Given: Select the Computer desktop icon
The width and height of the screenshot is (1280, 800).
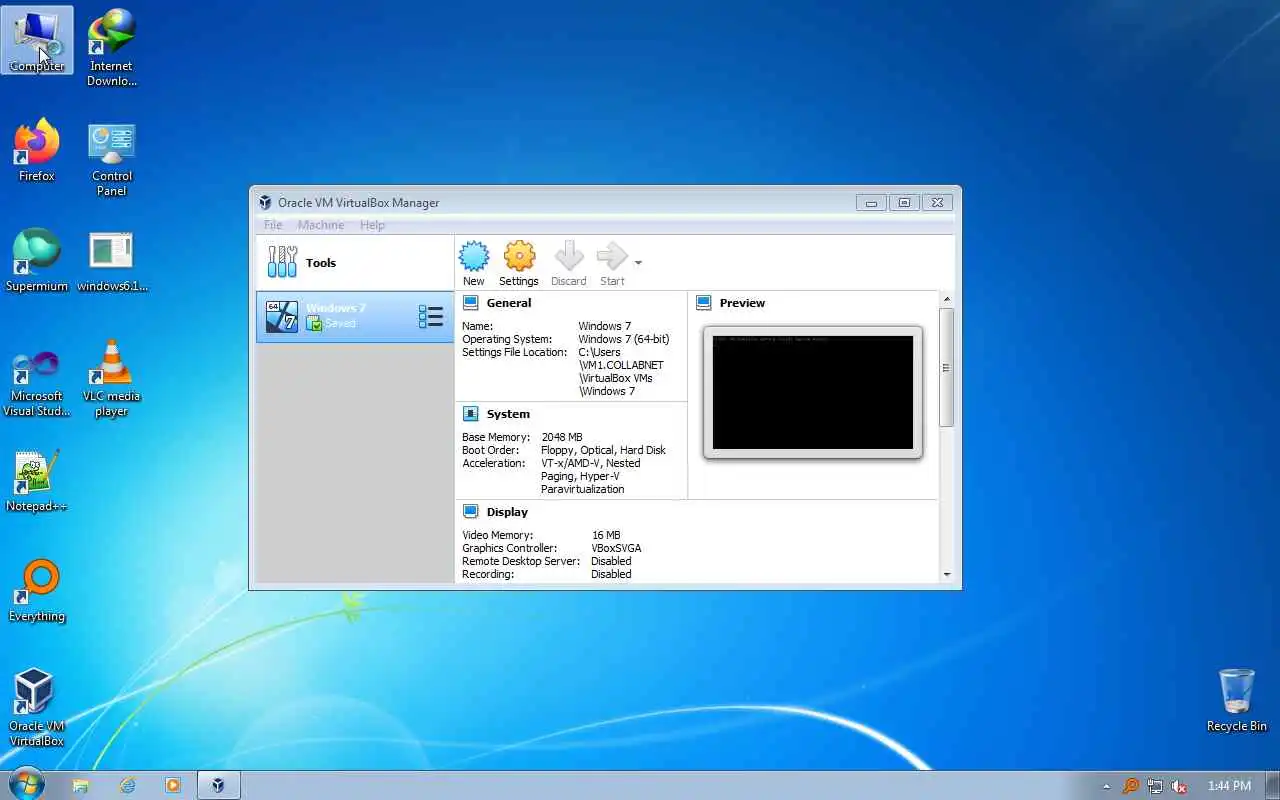Looking at the screenshot, I should tap(37, 40).
